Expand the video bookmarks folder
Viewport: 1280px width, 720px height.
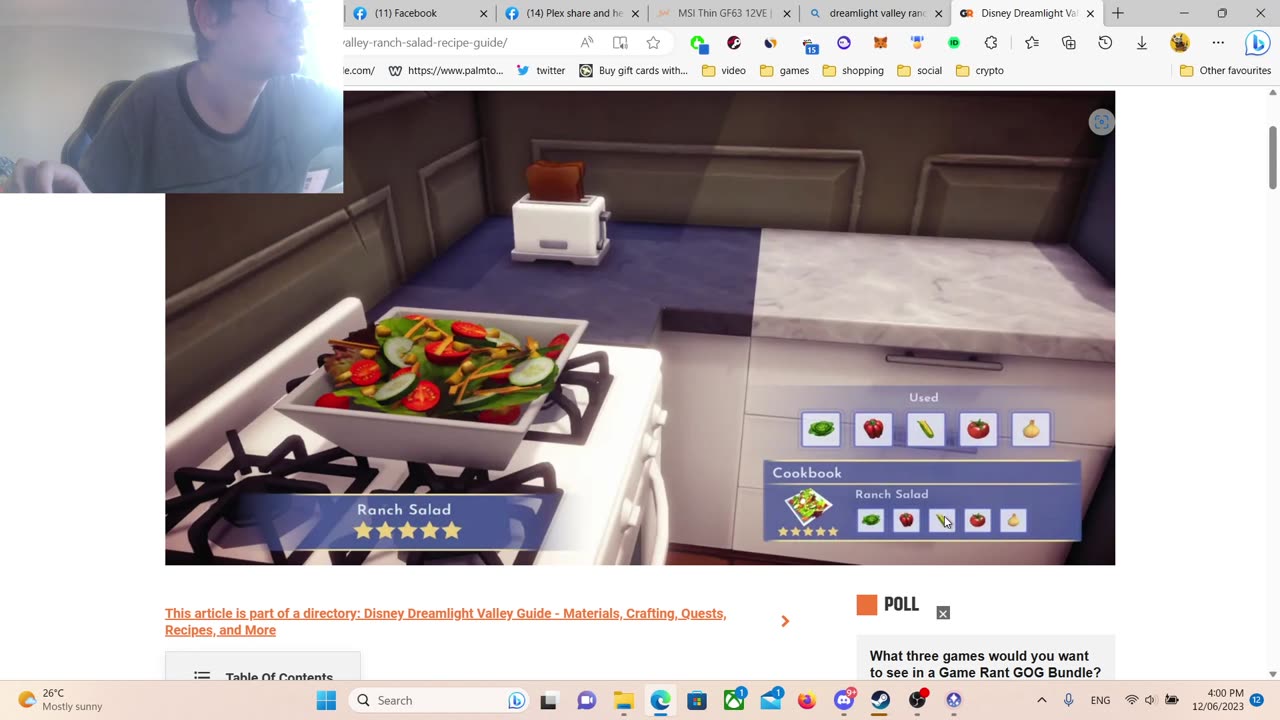point(724,71)
